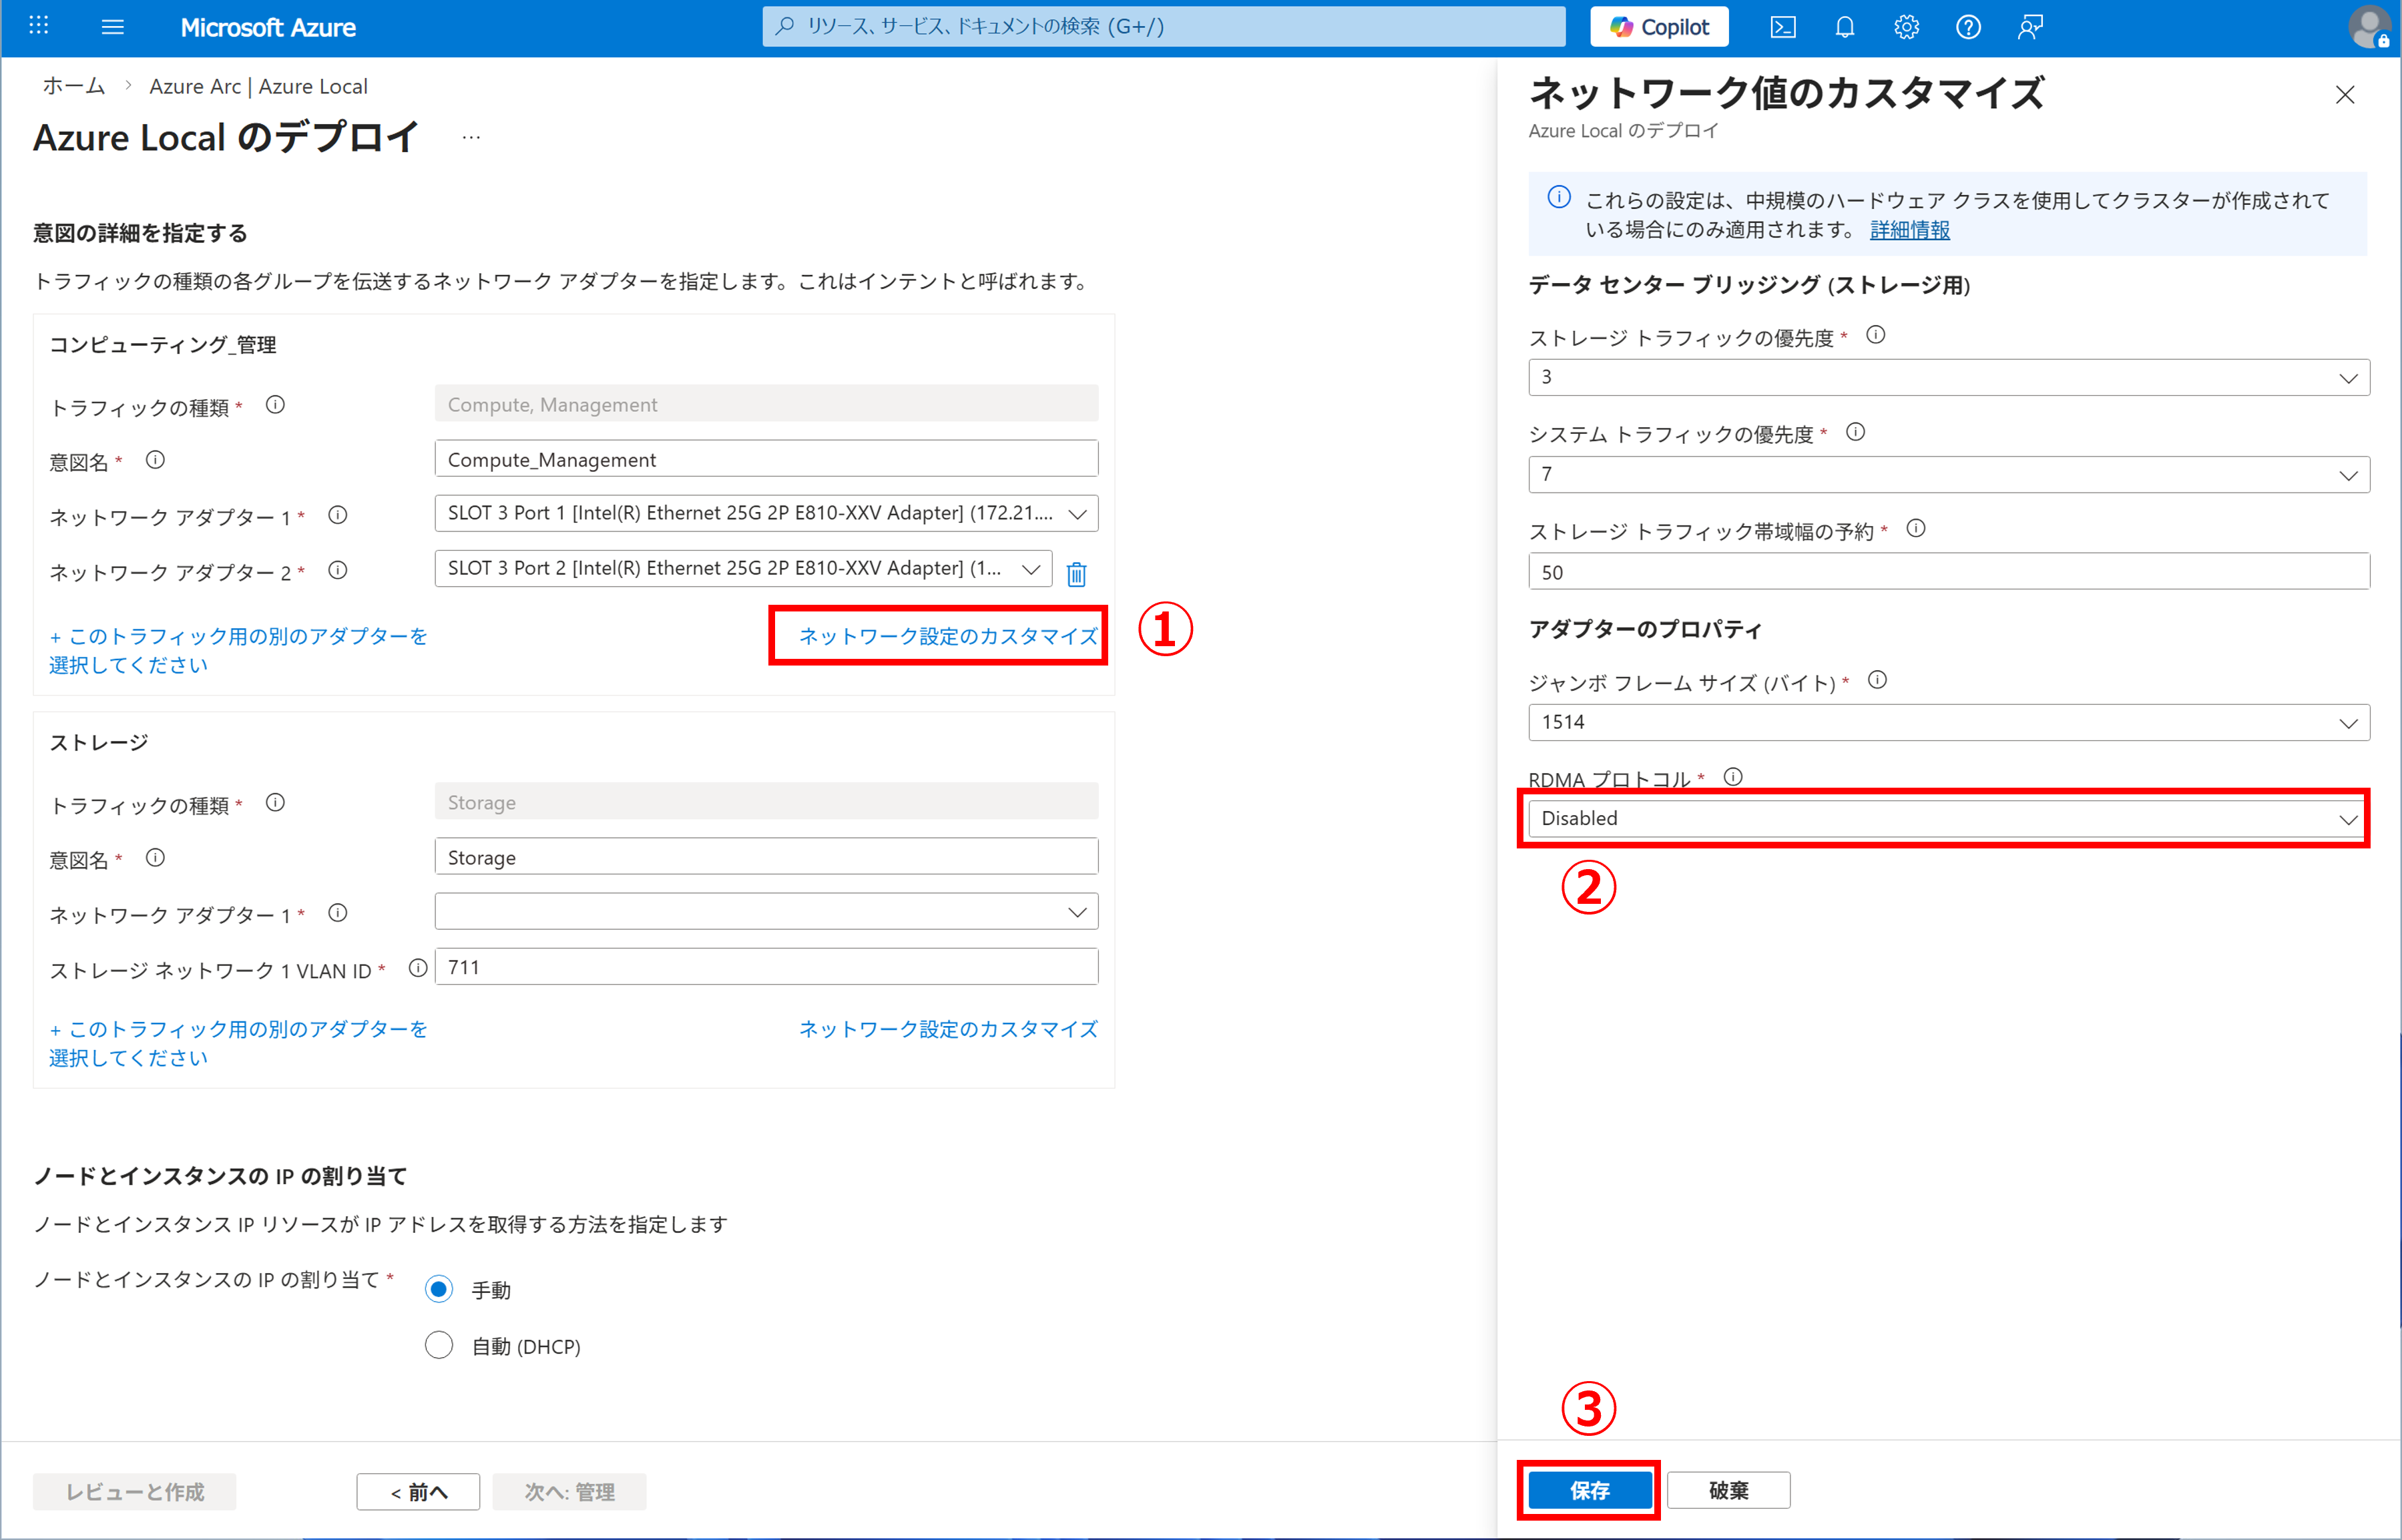Screen dimensions: 2402x1540
Task: Navigate to Azure Arc | Azure Local breadcrumb
Action: coord(258,86)
